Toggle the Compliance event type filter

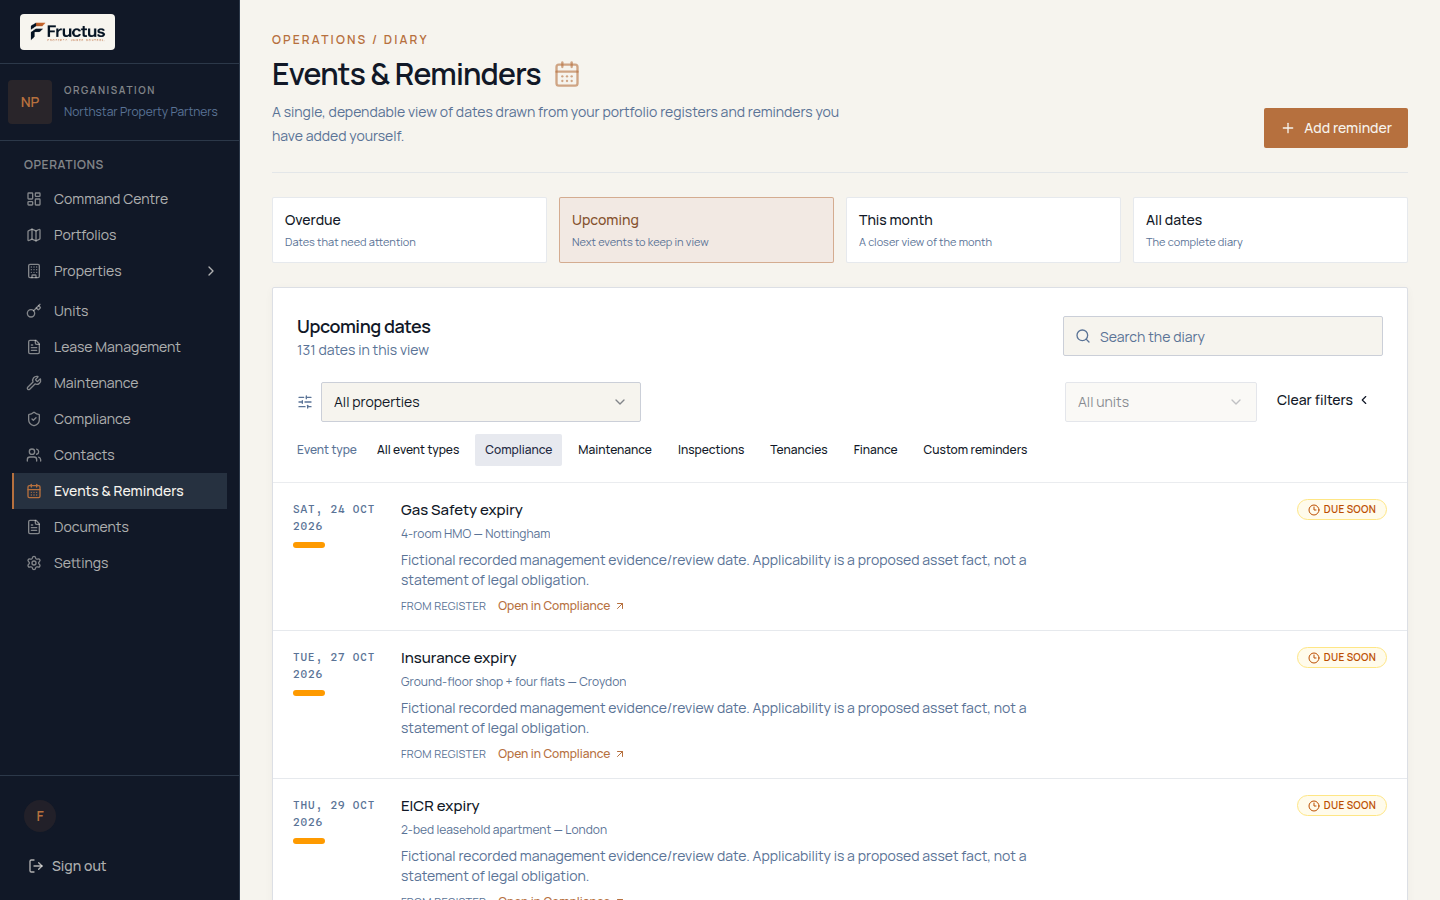click(518, 450)
